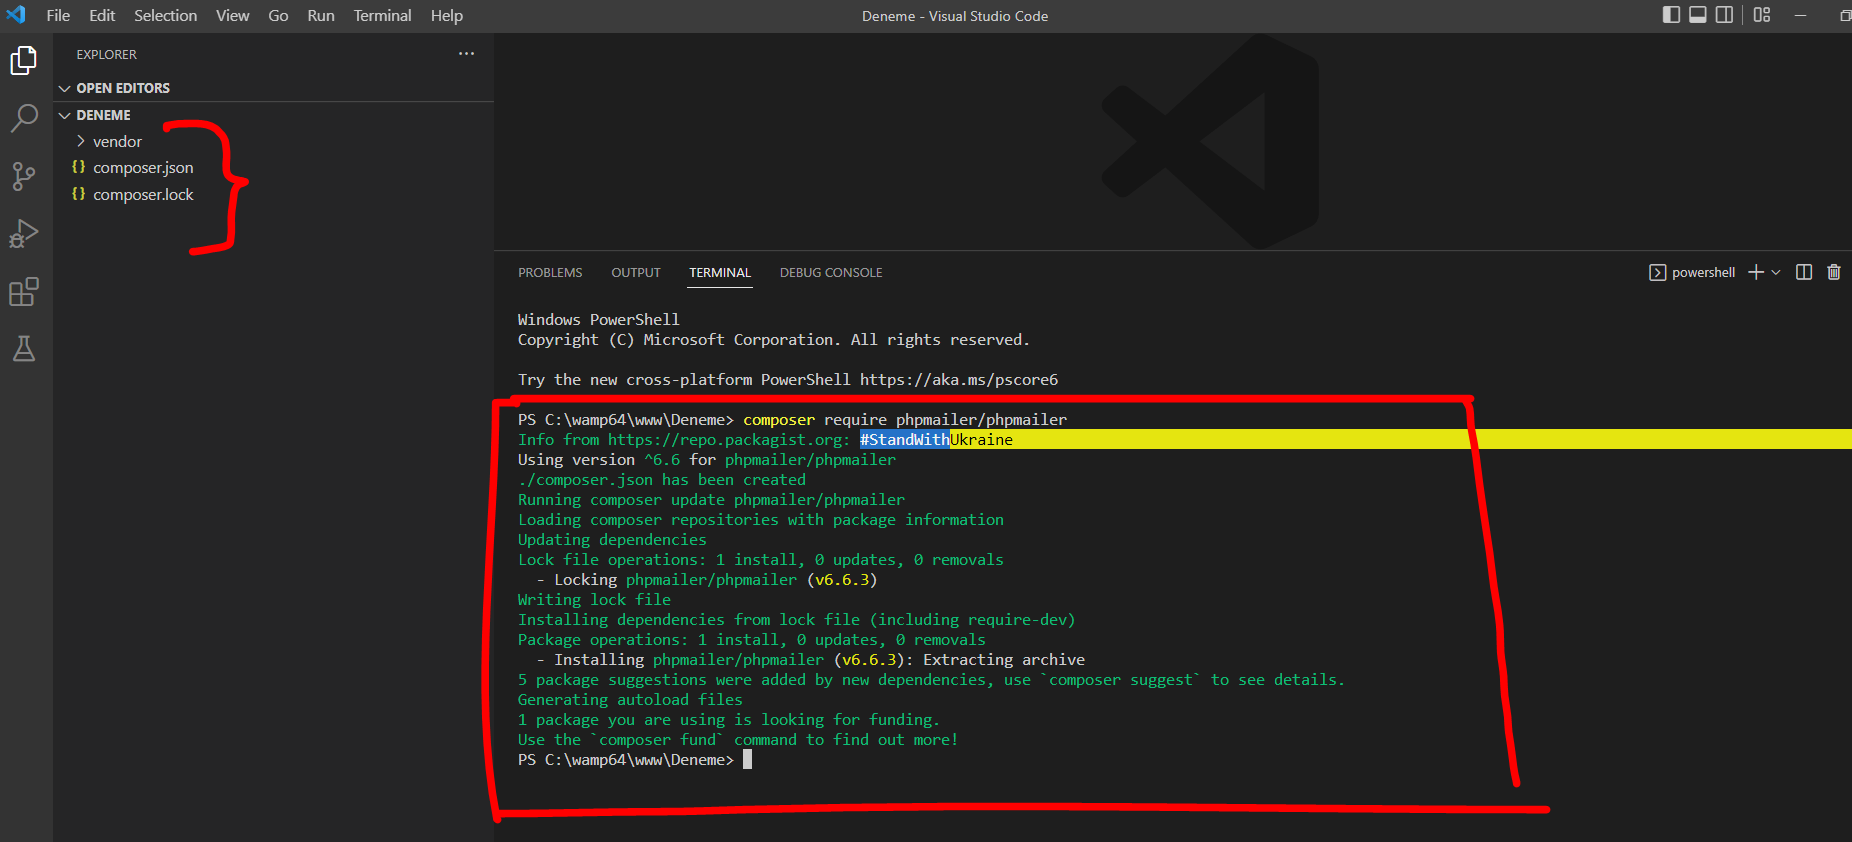Open the Search view icon
This screenshot has width=1852, height=842.
coord(24,118)
